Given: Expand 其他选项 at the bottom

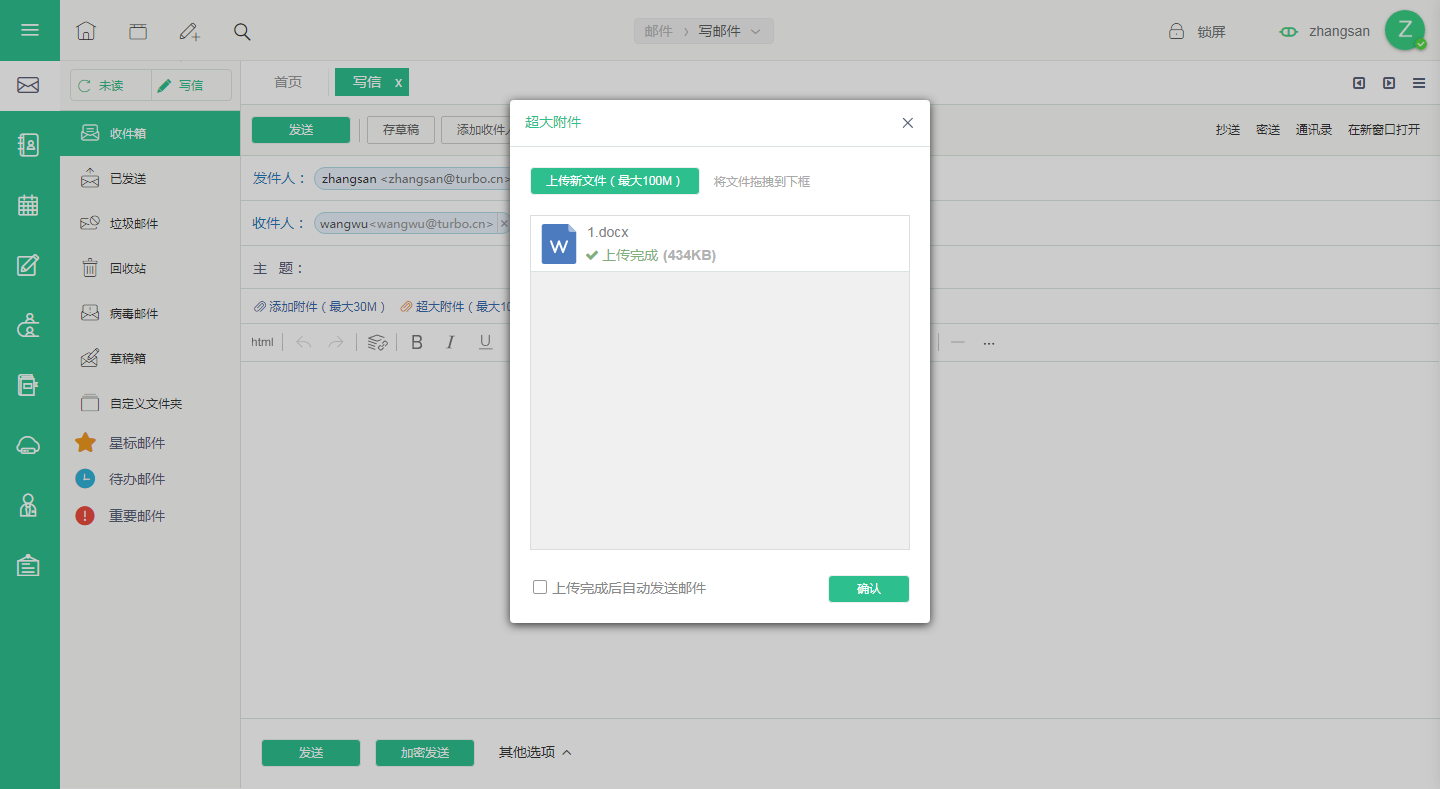Looking at the screenshot, I should [x=535, y=752].
